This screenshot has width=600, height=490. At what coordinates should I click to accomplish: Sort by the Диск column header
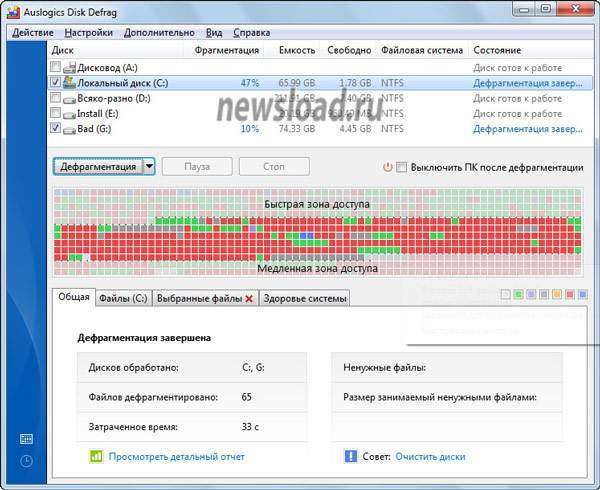[63, 50]
